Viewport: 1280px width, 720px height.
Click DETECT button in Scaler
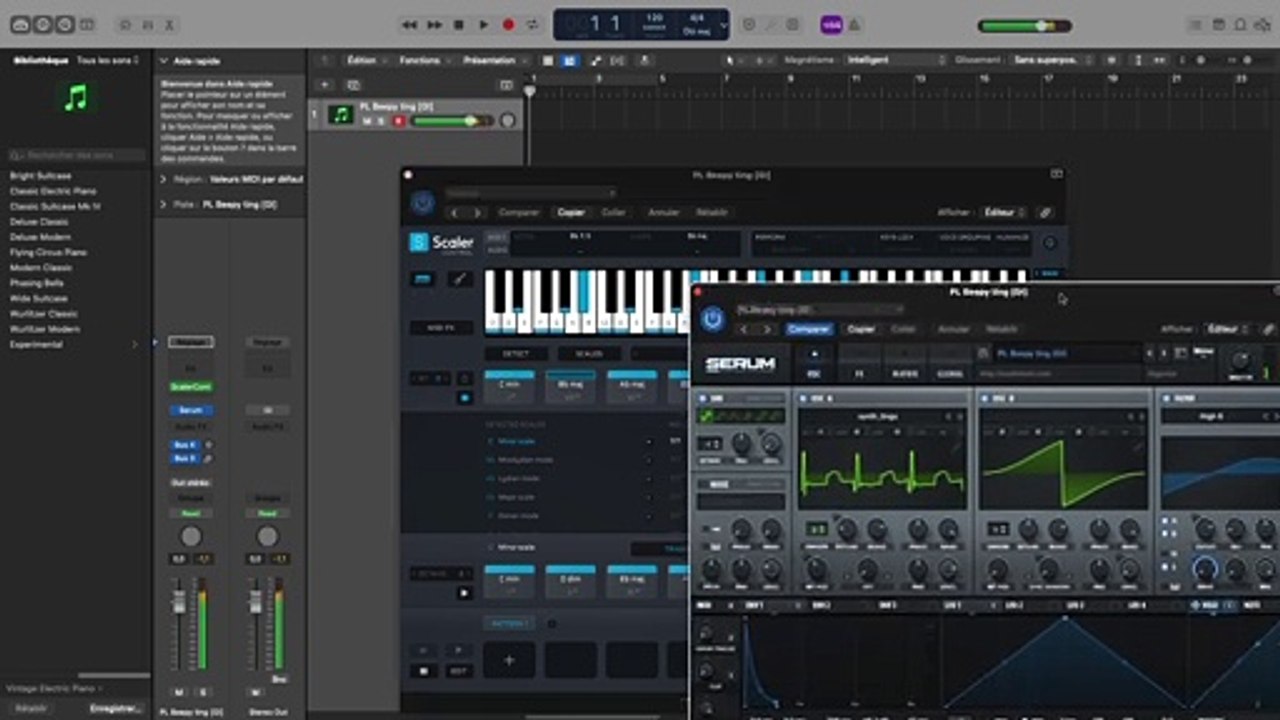pos(516,354)
